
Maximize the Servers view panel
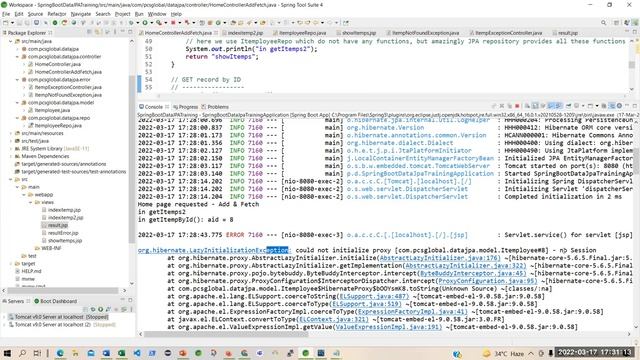click(131, 300)
